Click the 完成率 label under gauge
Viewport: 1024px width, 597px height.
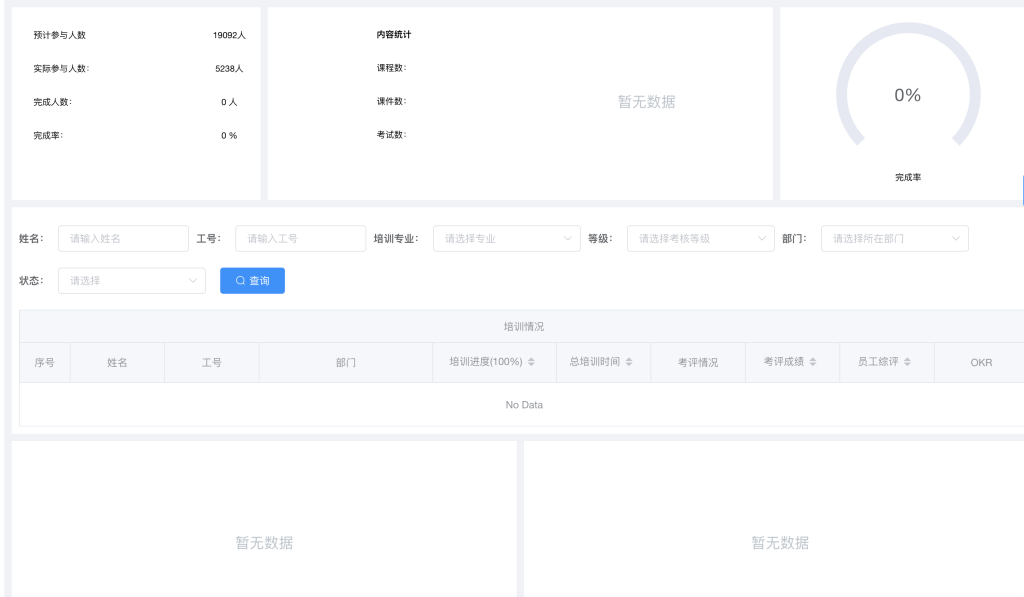click(x=908, y=178)
